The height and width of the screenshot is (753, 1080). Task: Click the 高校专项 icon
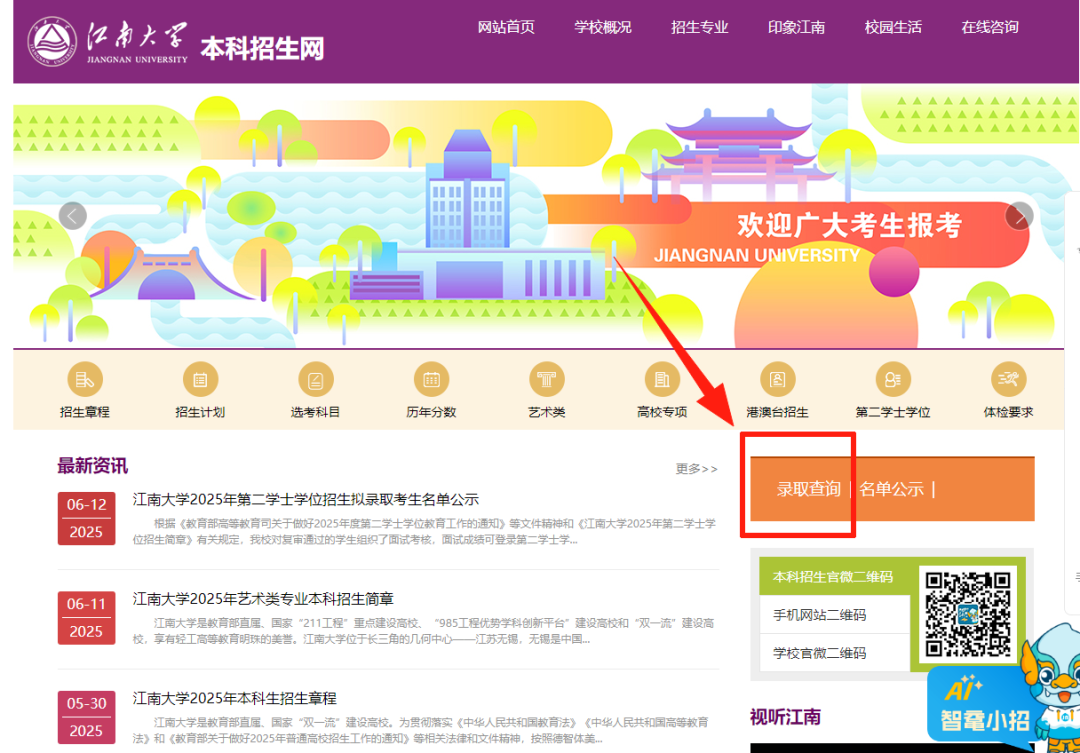[661, 382]
